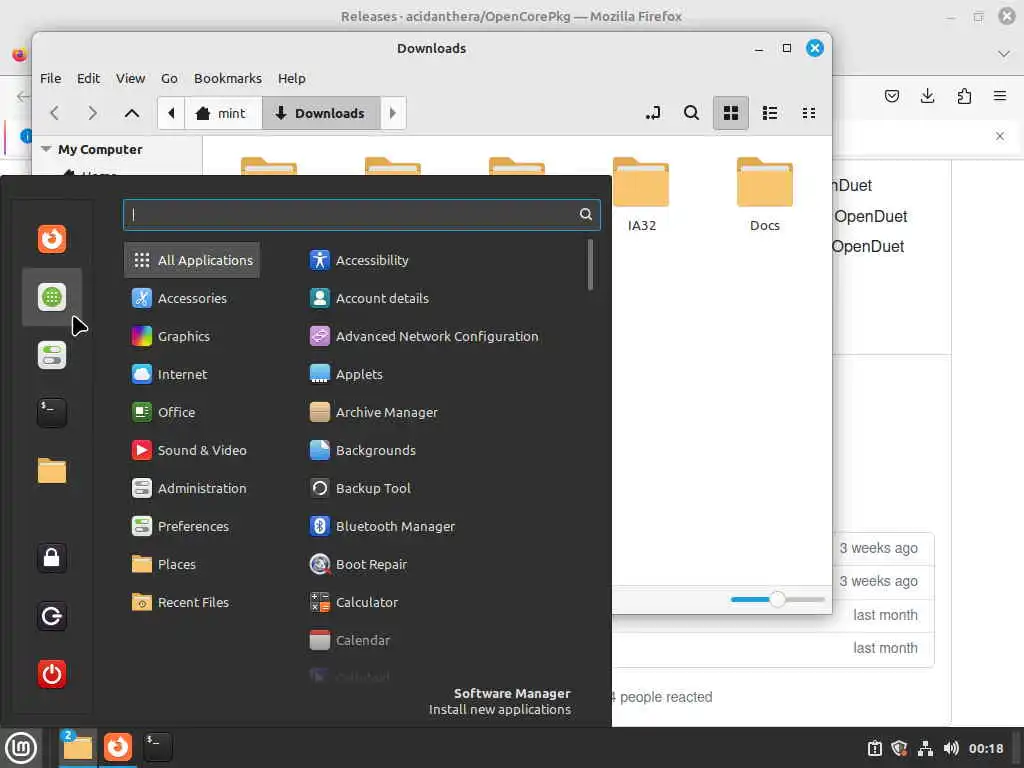Launch Terminal from the menu favorites sidebar
Viewport: 1024px width, 768px height.
coord(52,413)
